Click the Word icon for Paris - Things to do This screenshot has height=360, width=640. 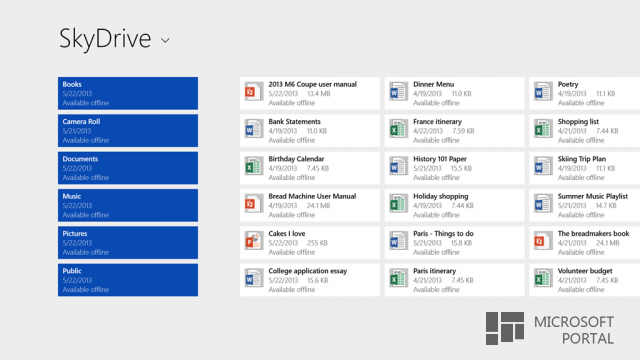[x=398, y=241]
